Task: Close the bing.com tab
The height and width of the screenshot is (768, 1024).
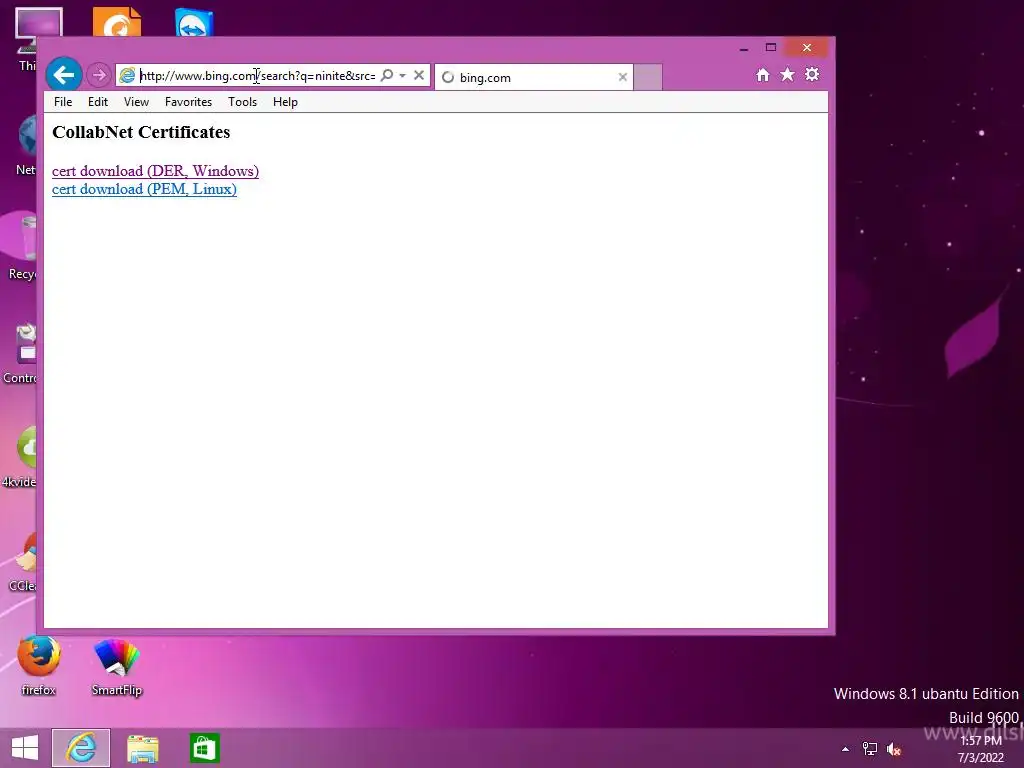Action: coord(622,77)
